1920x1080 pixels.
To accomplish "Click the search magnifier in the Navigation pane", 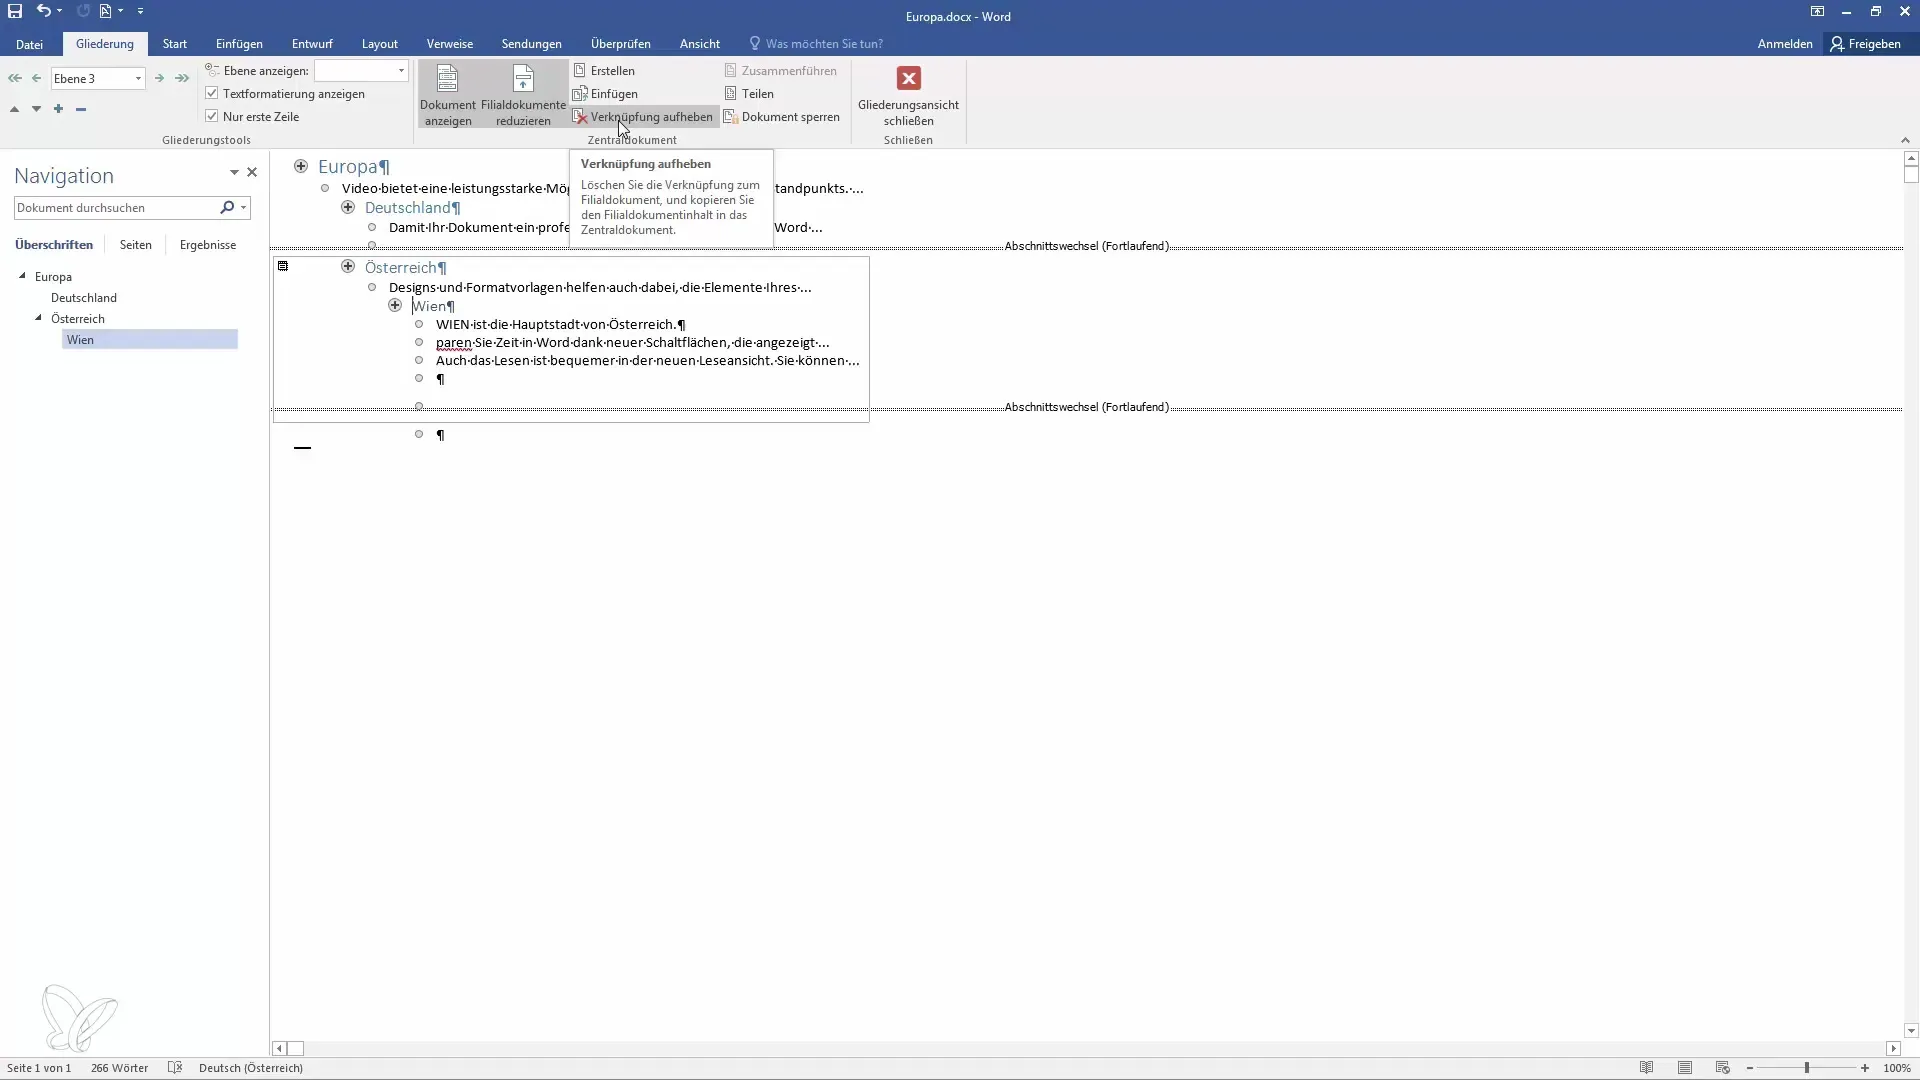I will [x=227, y=207].
